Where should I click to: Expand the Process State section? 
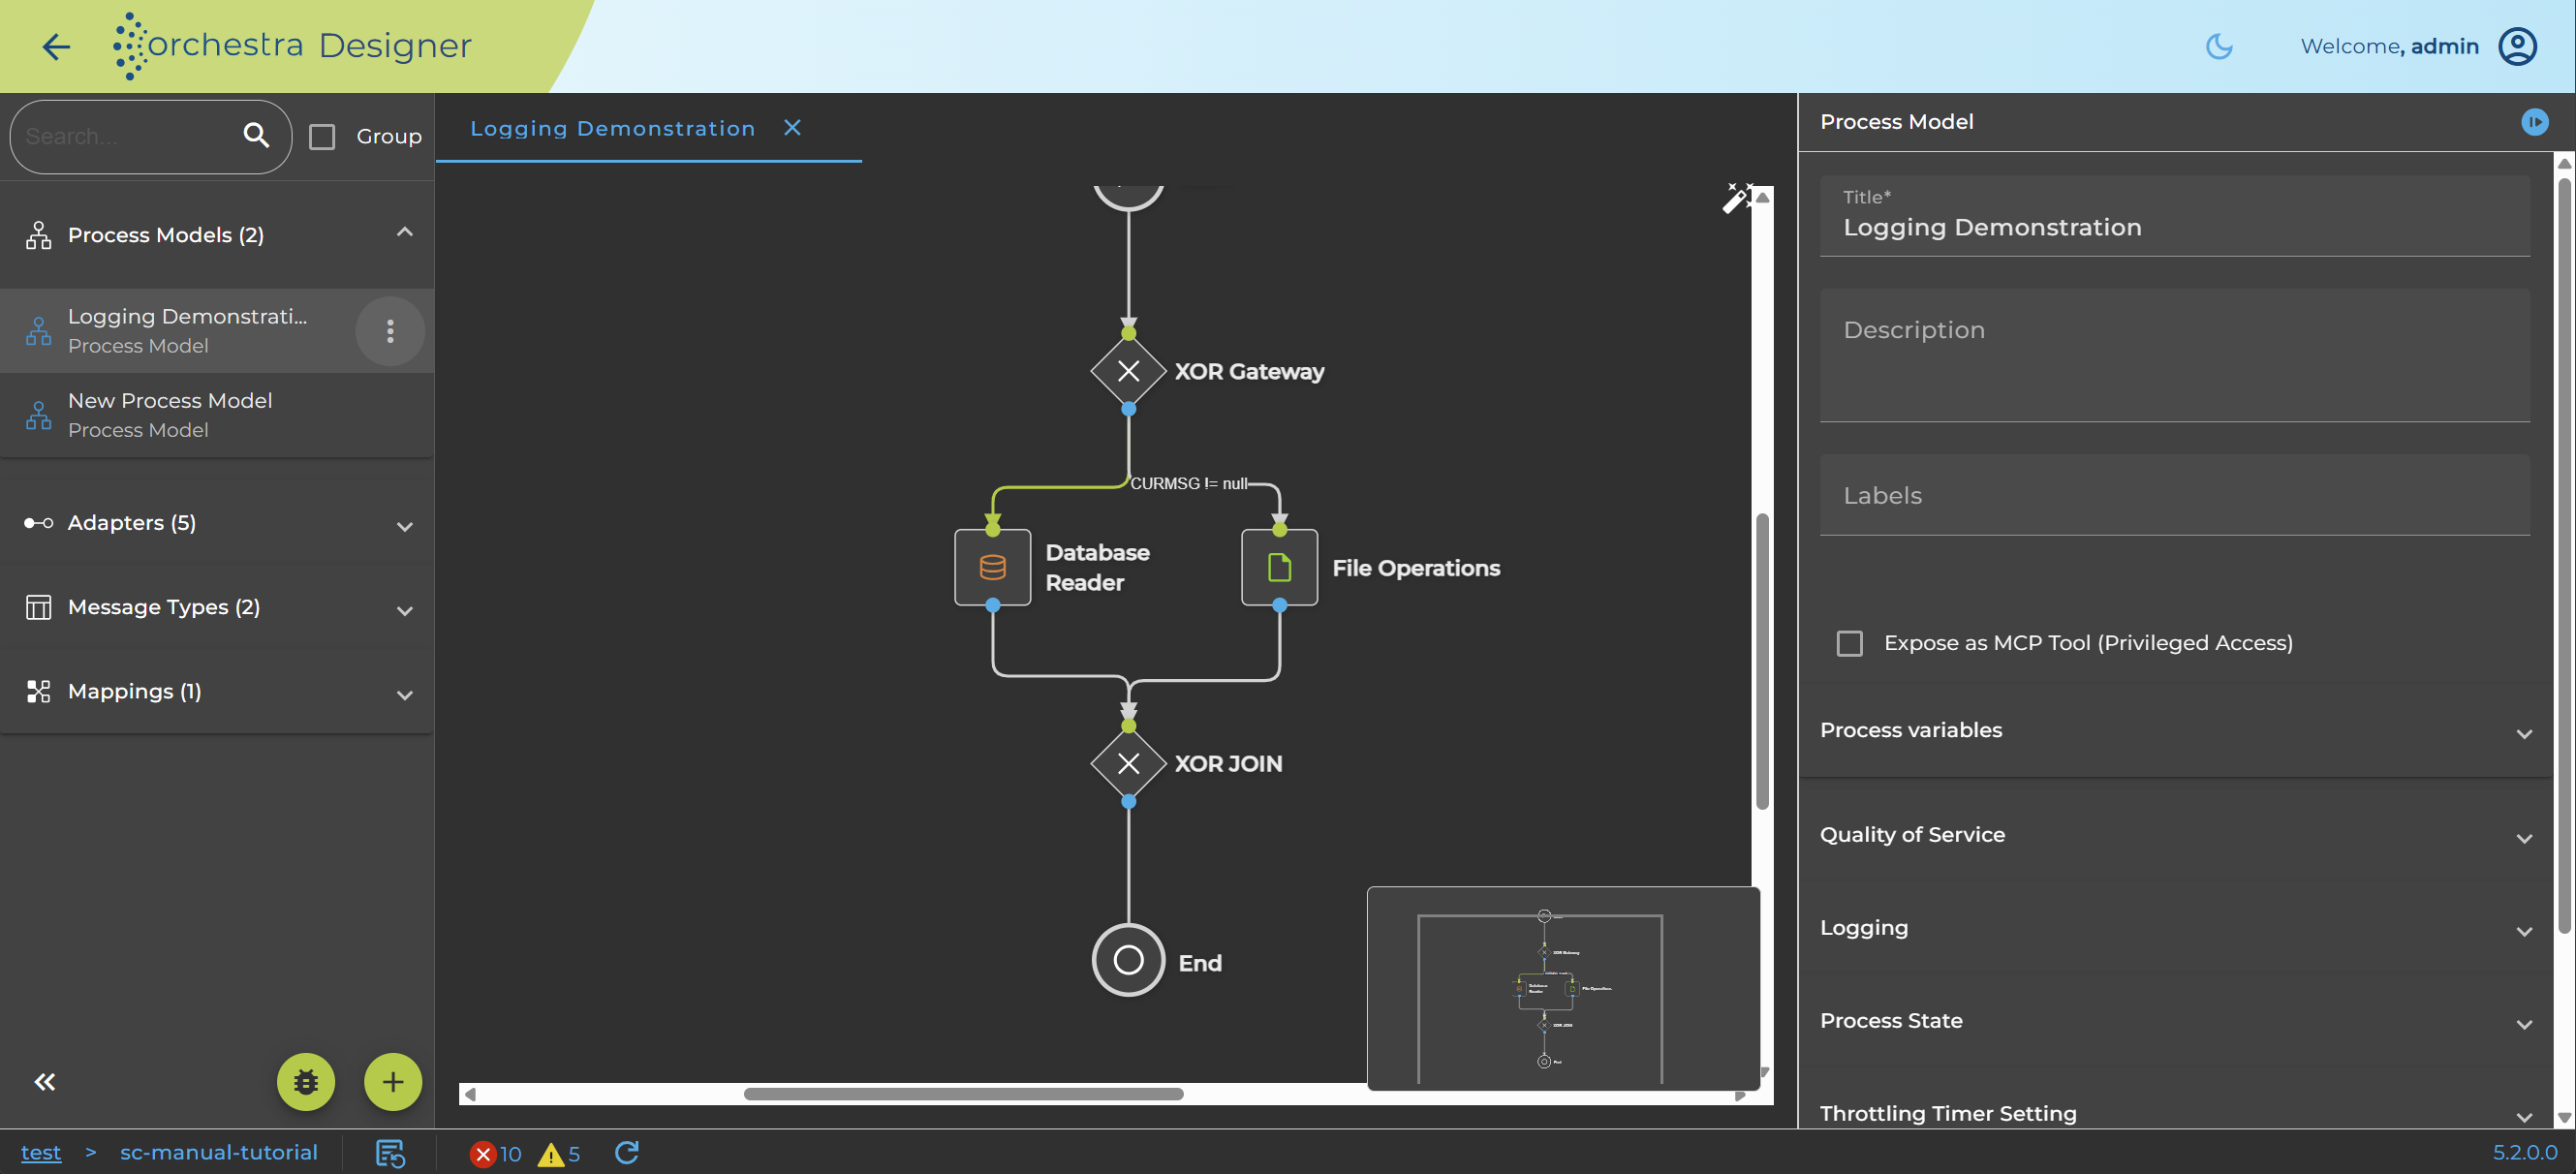tap(2174, 1020)
